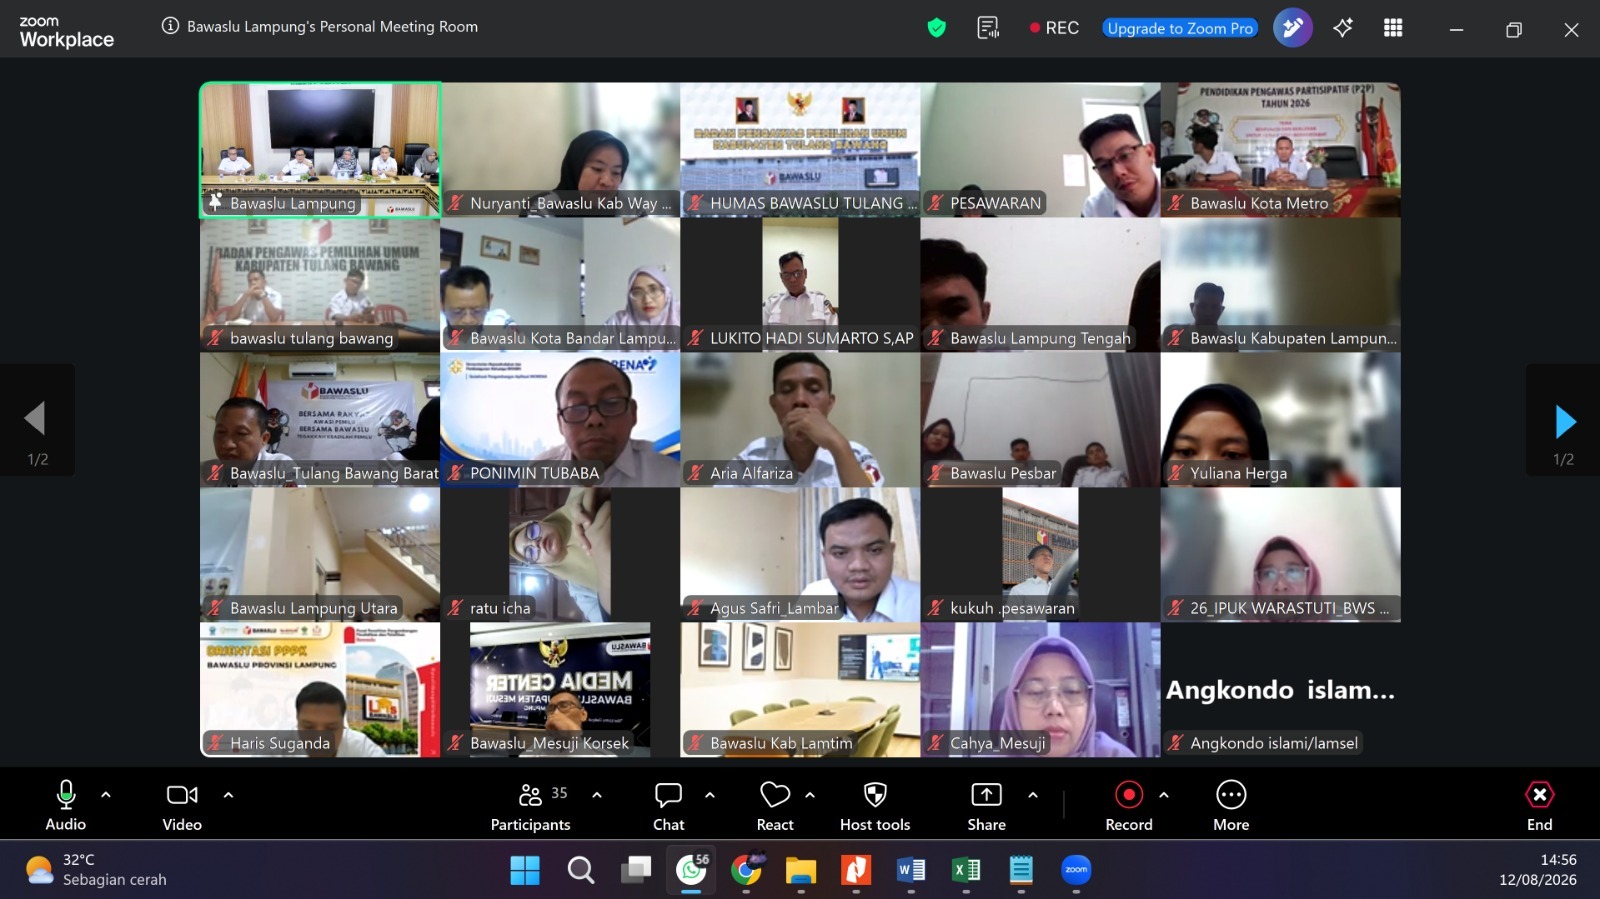Select the Bawaslu Lampung video tile
The width and height of the screenshot is (1600, 899).
[320, 150]
